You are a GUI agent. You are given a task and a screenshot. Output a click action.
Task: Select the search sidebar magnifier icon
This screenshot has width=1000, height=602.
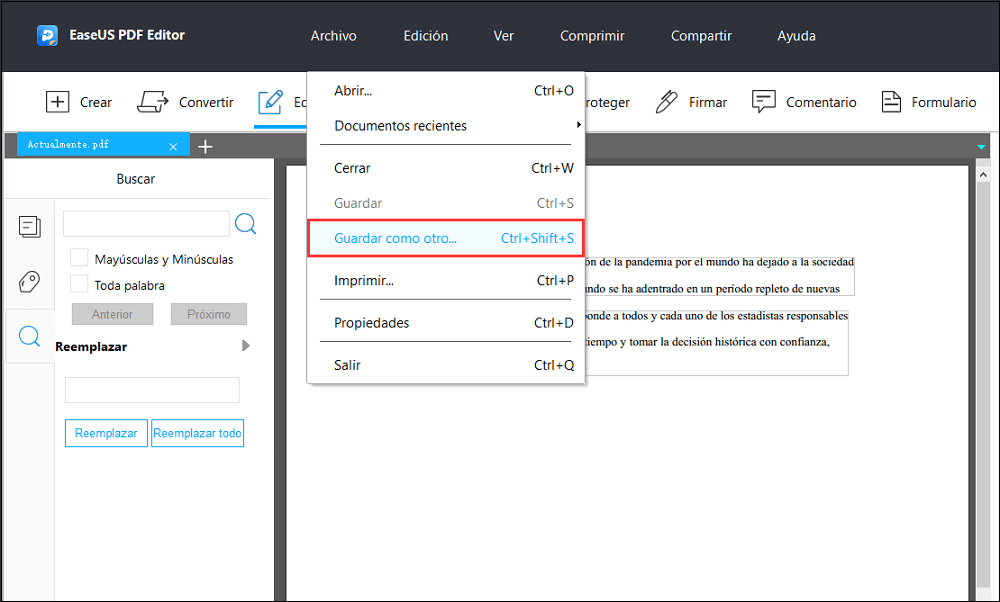click(29, 335)
